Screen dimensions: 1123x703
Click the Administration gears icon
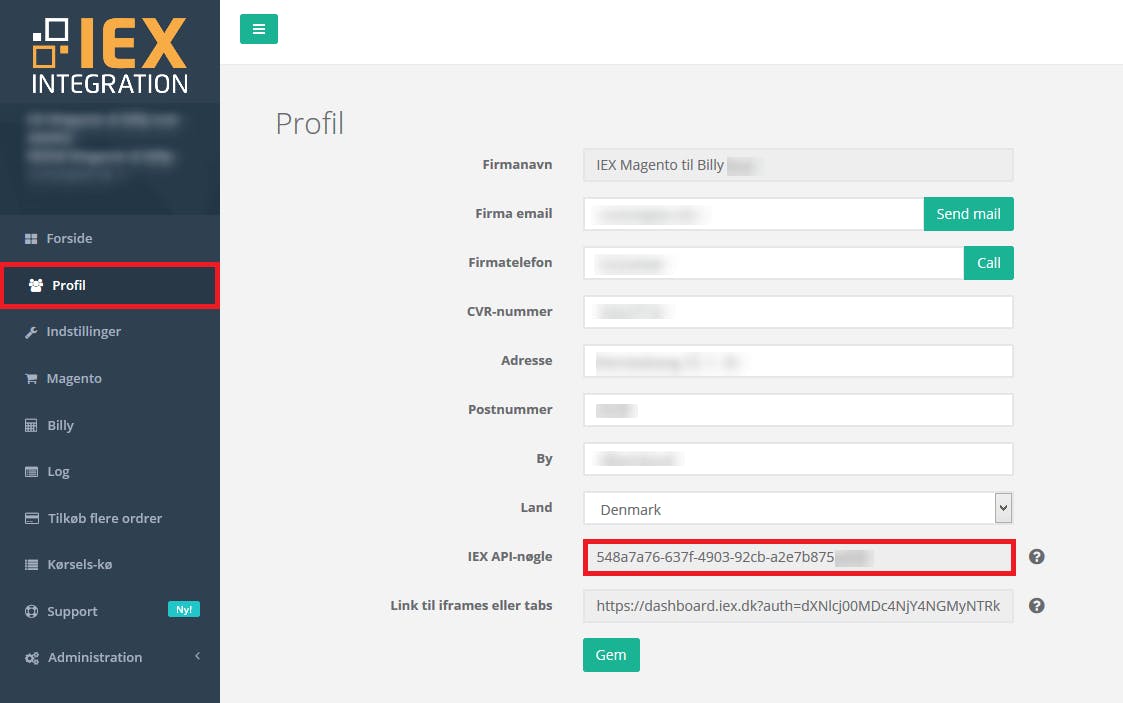tap(32, 658)
